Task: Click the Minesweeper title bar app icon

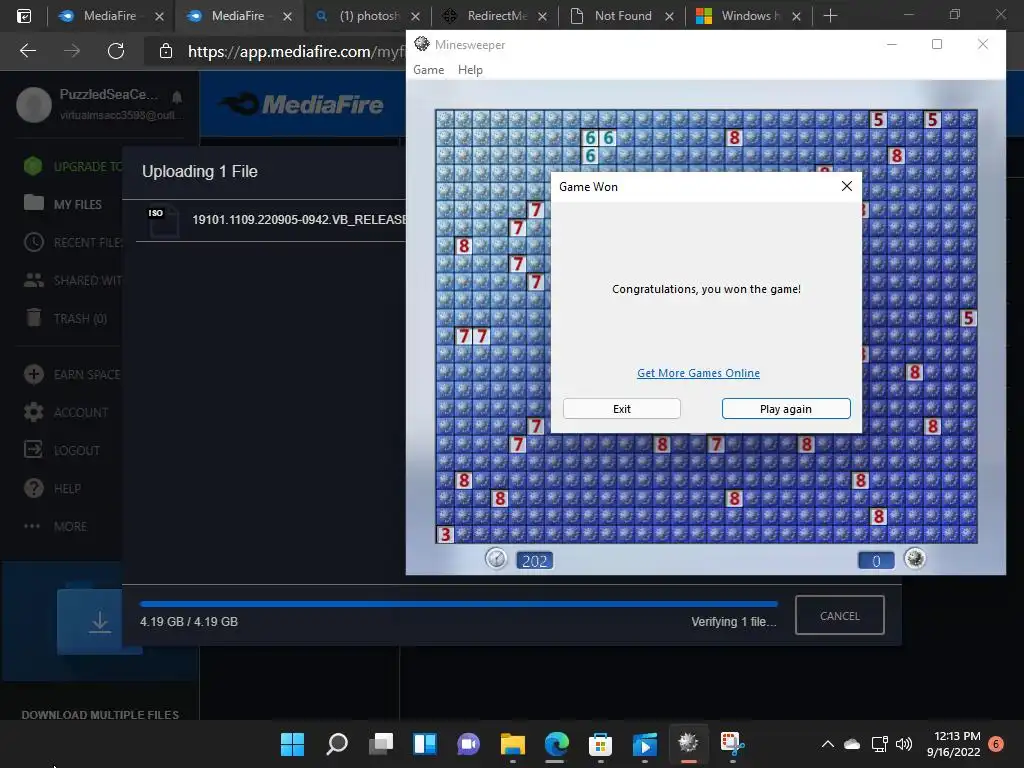Action: coord(422,44)
